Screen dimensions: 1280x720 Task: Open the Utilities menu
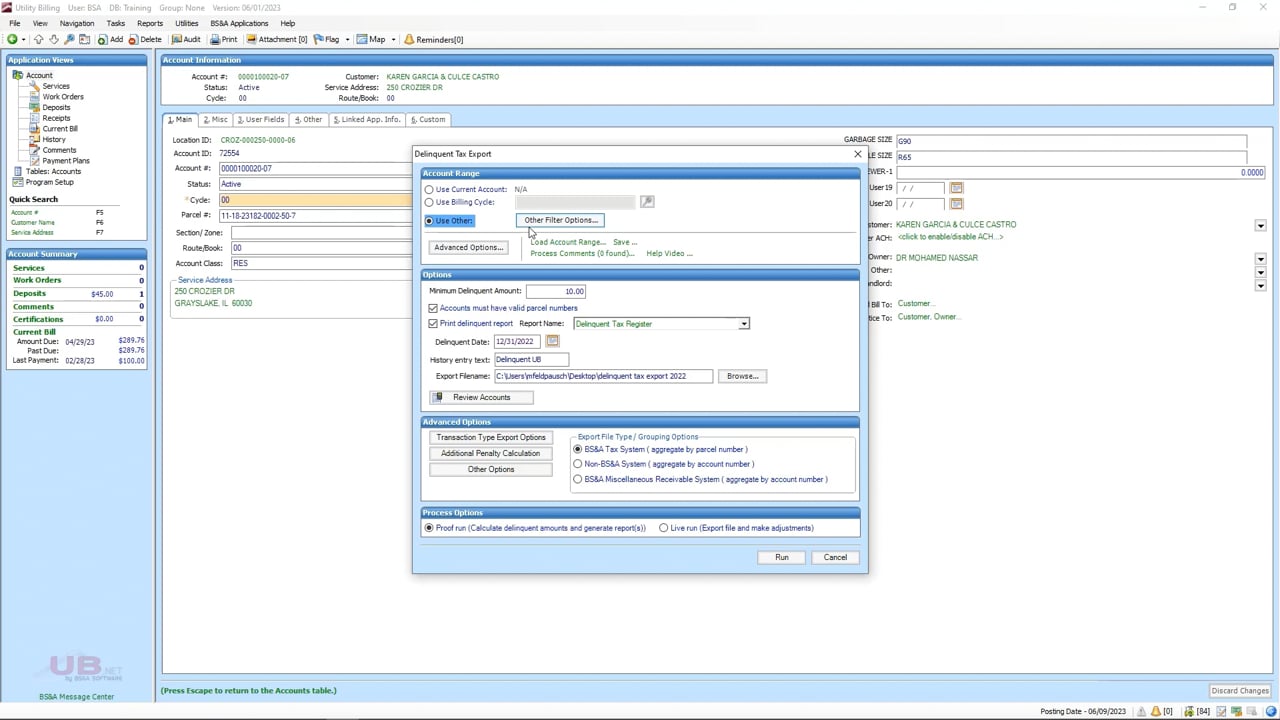(x=186, y=23)
